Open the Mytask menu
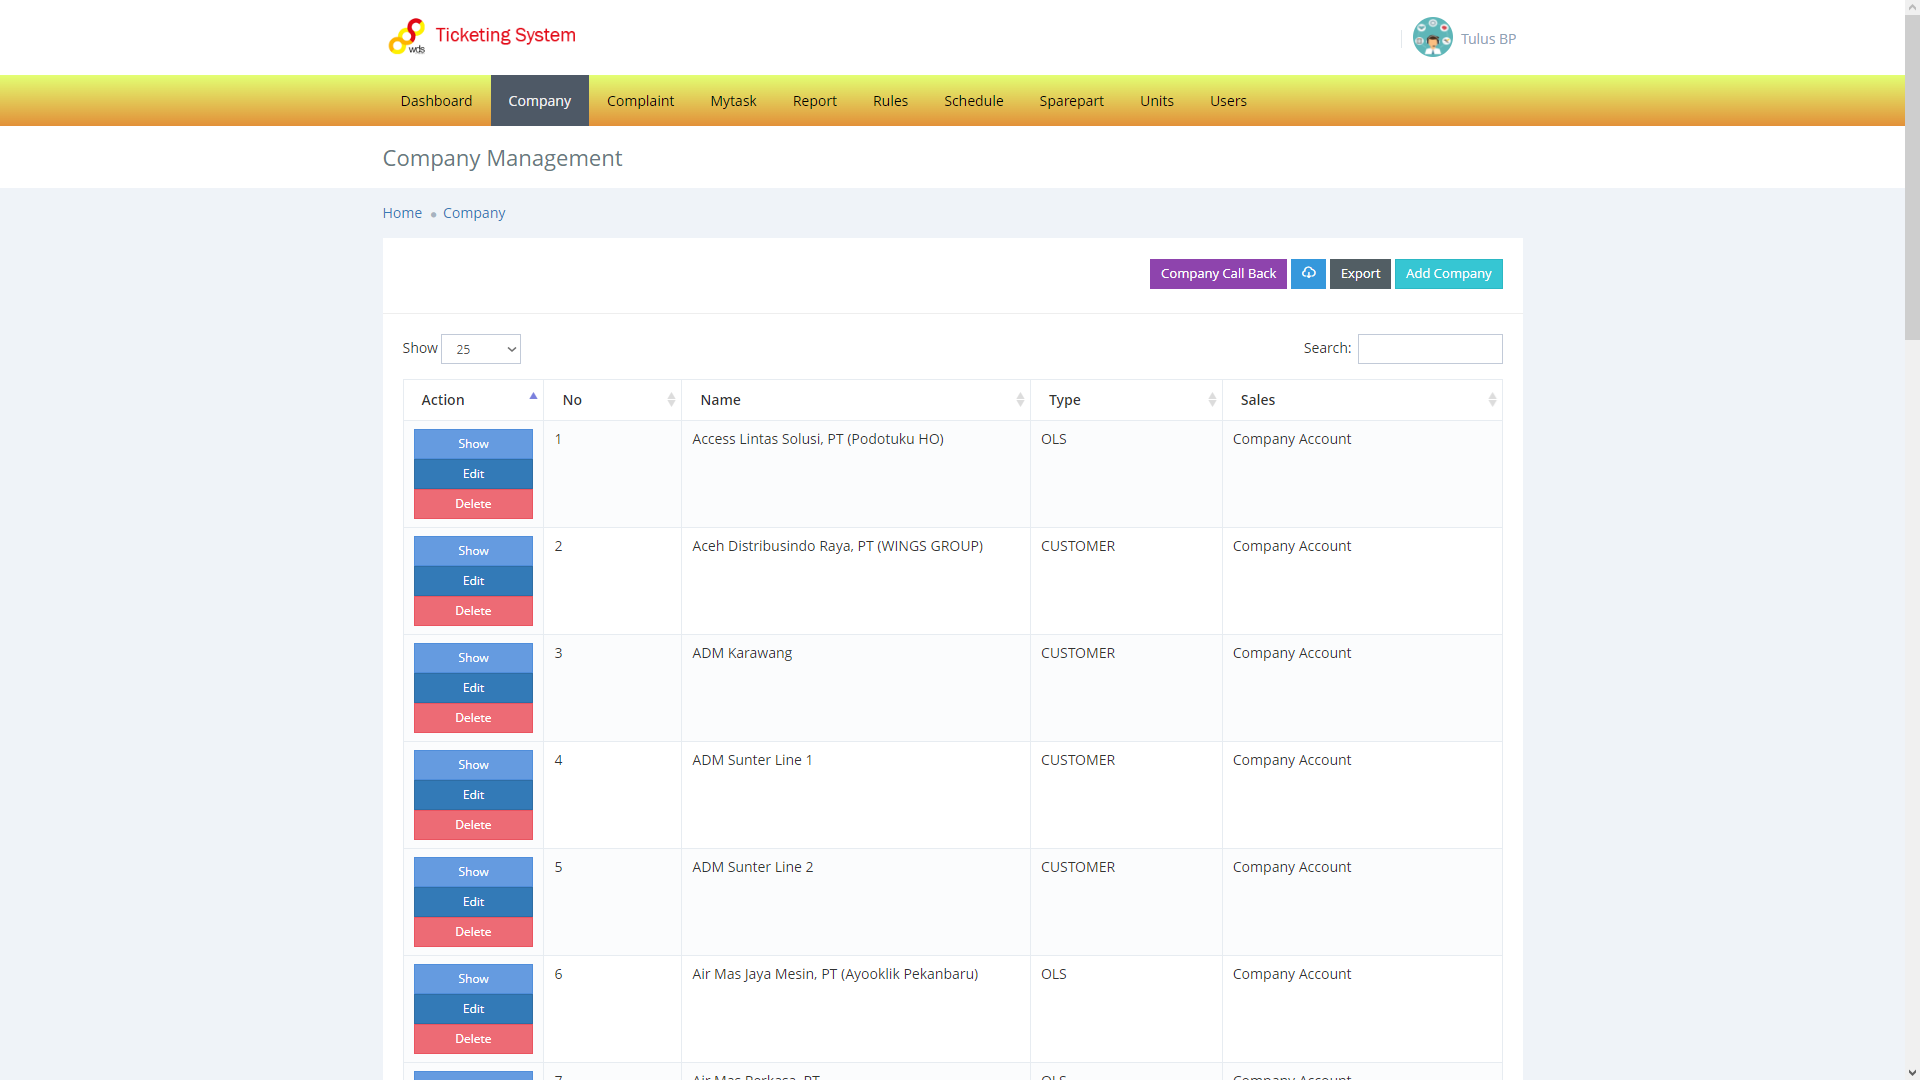The height and width of the screenshot is (1080, 1920). (x=733, y=101)
